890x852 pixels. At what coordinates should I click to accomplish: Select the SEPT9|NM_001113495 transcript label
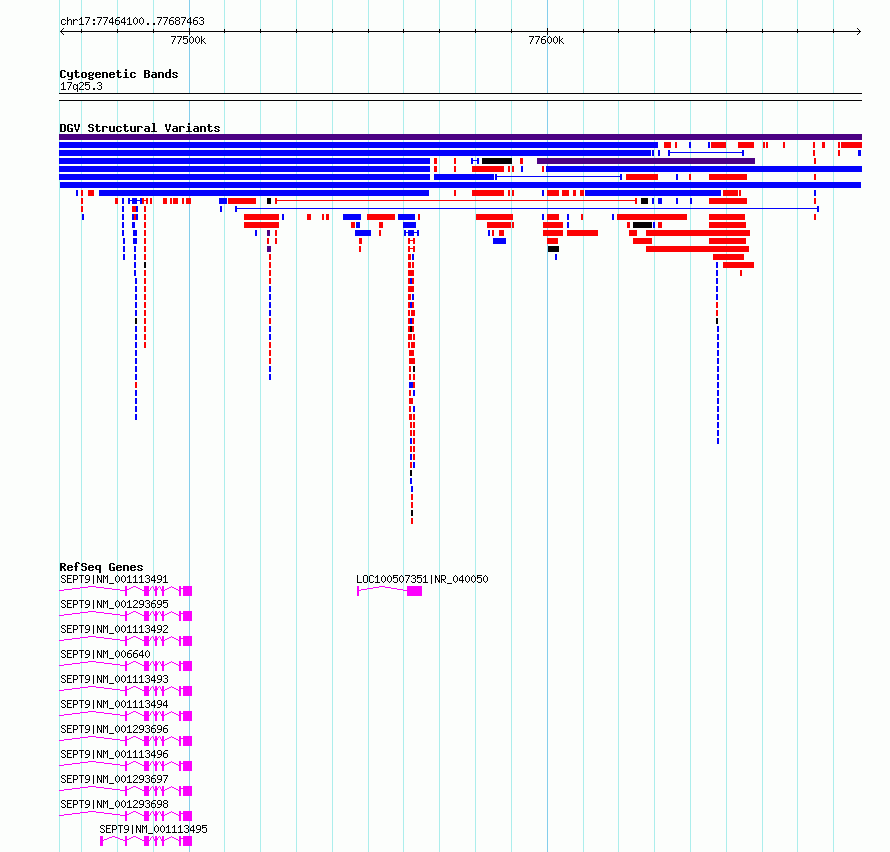click(153, 829)
